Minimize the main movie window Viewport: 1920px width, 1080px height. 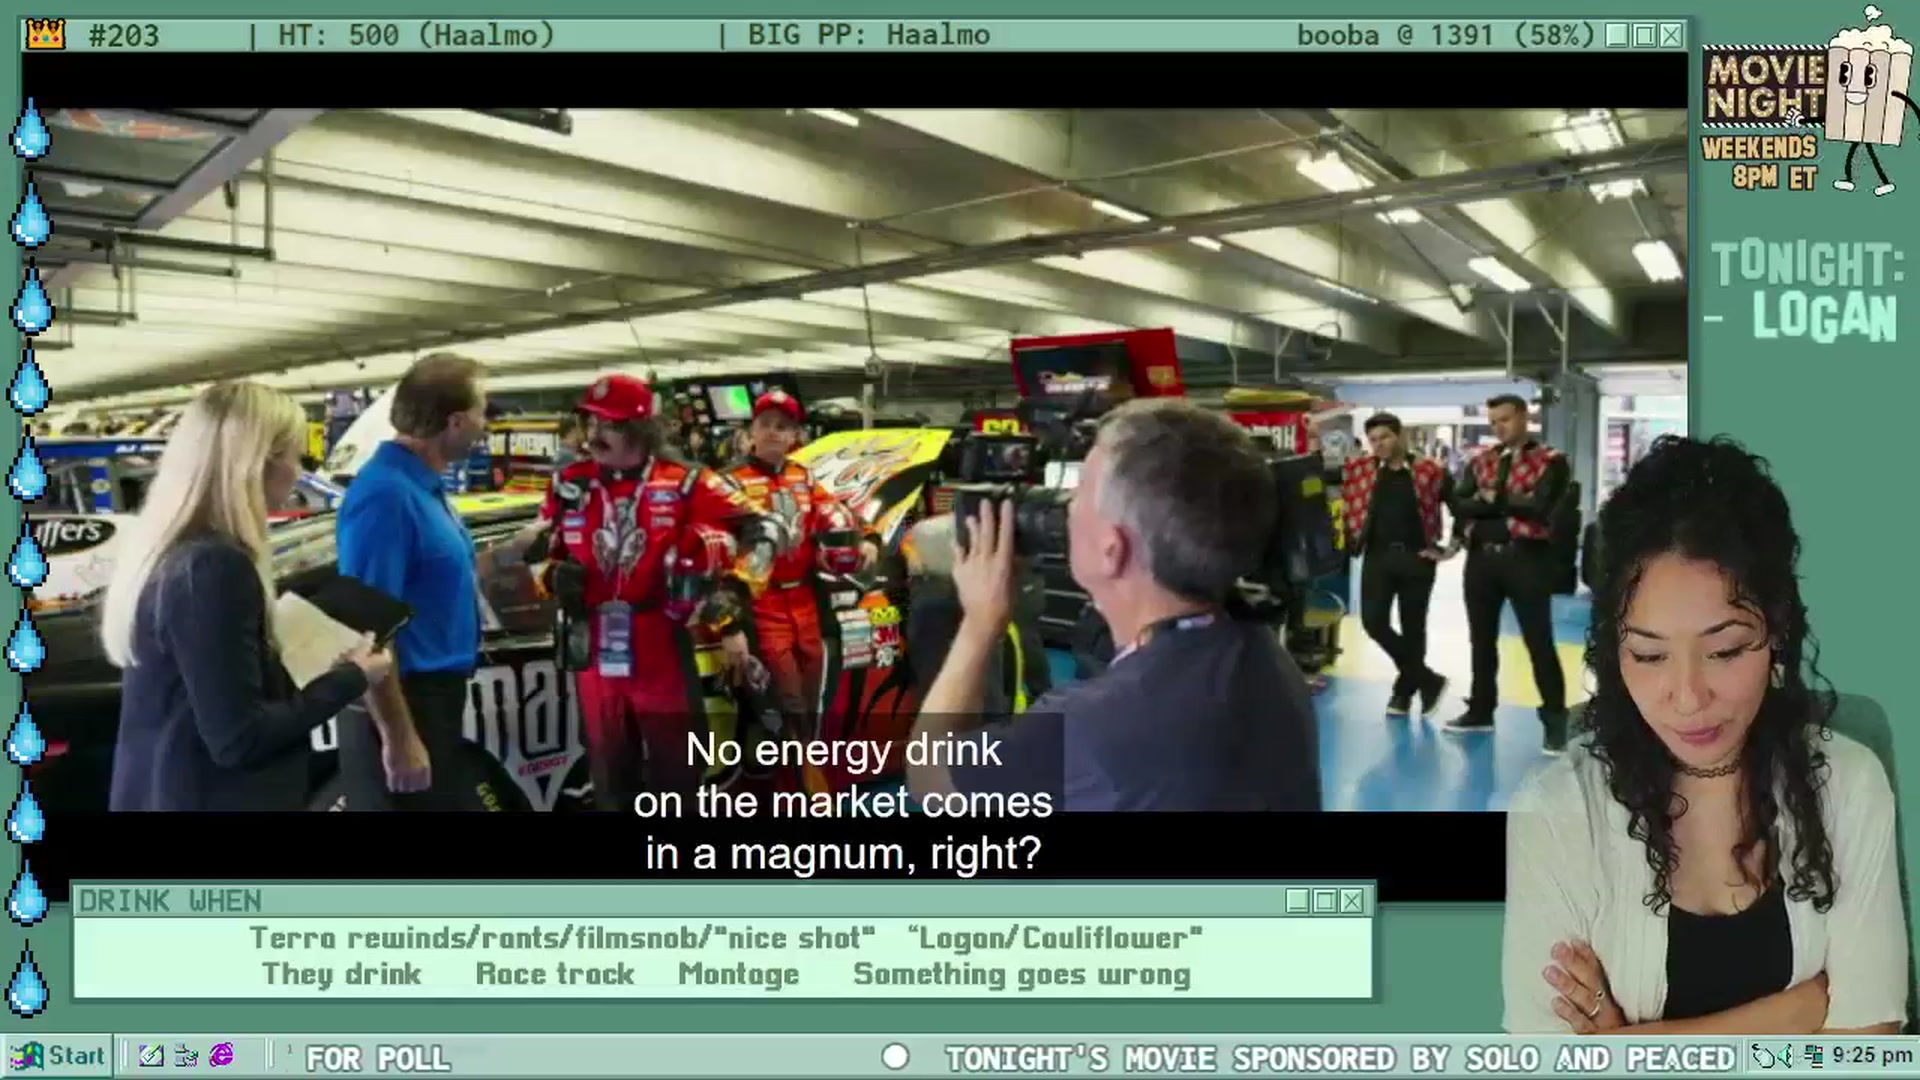[1617, 35]
